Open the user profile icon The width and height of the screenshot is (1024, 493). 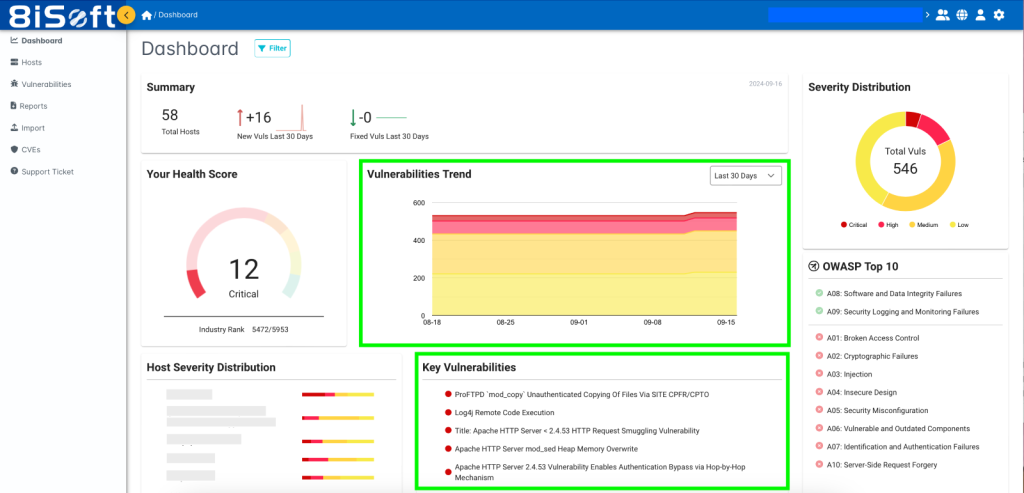980,15
